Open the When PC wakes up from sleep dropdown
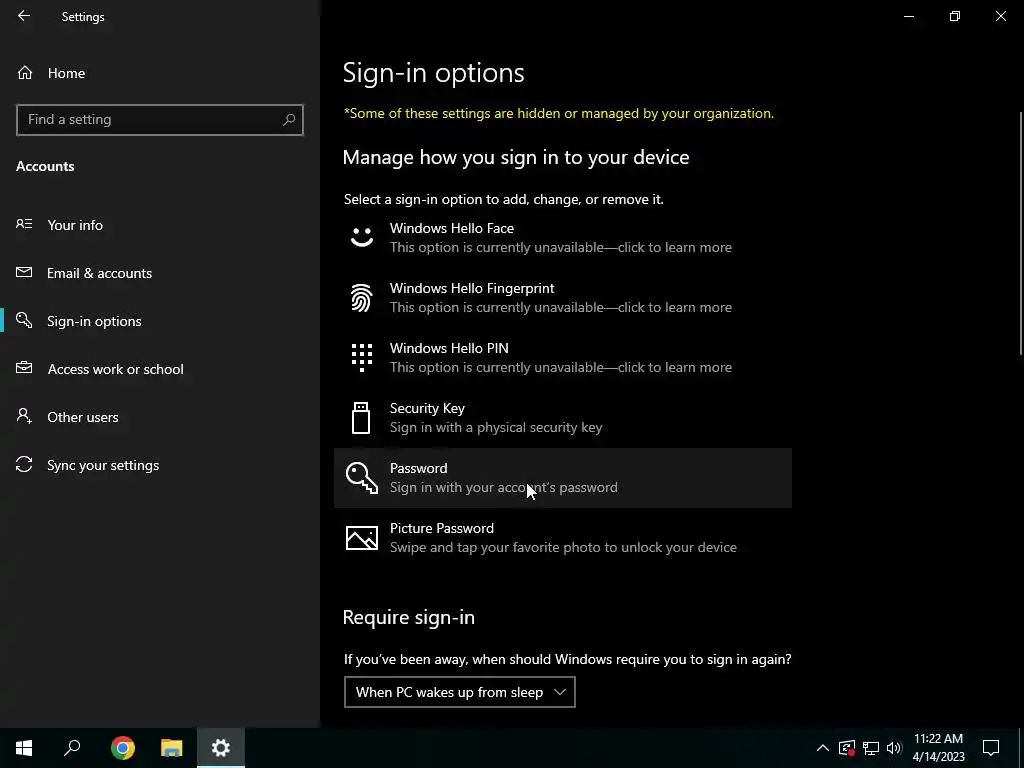 click(x=460, y=692)
